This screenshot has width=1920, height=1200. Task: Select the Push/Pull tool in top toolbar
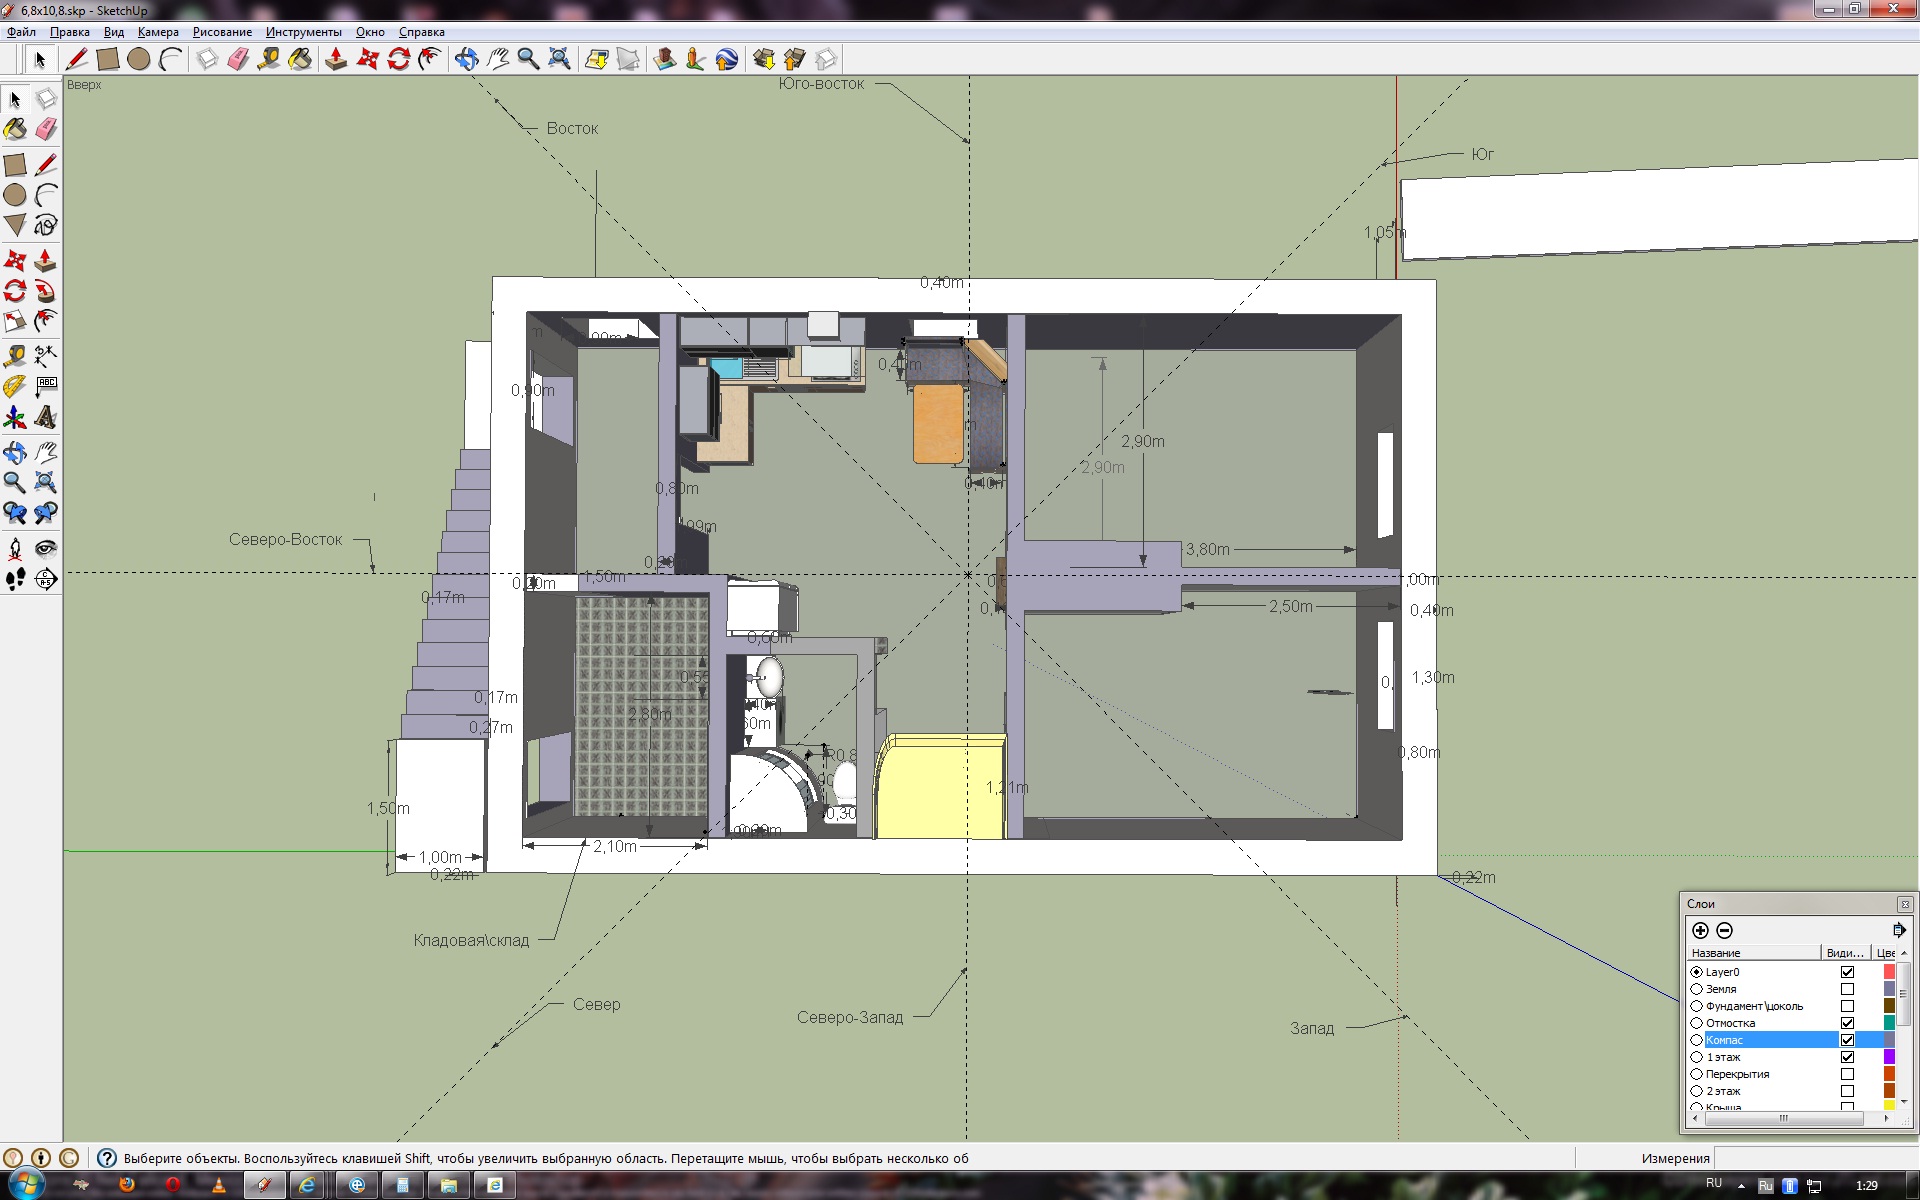pyautogui.click(x=336, y=59)
